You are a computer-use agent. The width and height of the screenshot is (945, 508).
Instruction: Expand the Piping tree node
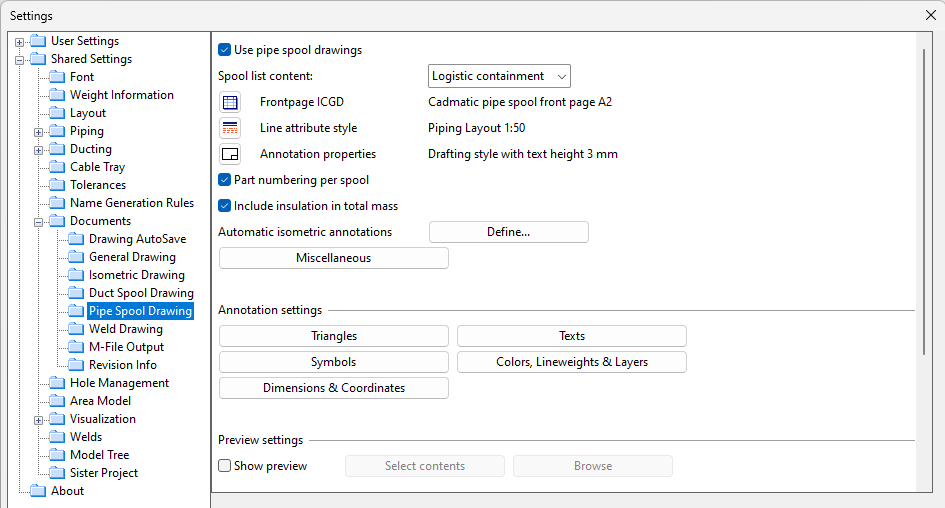[x=39, y=131]
